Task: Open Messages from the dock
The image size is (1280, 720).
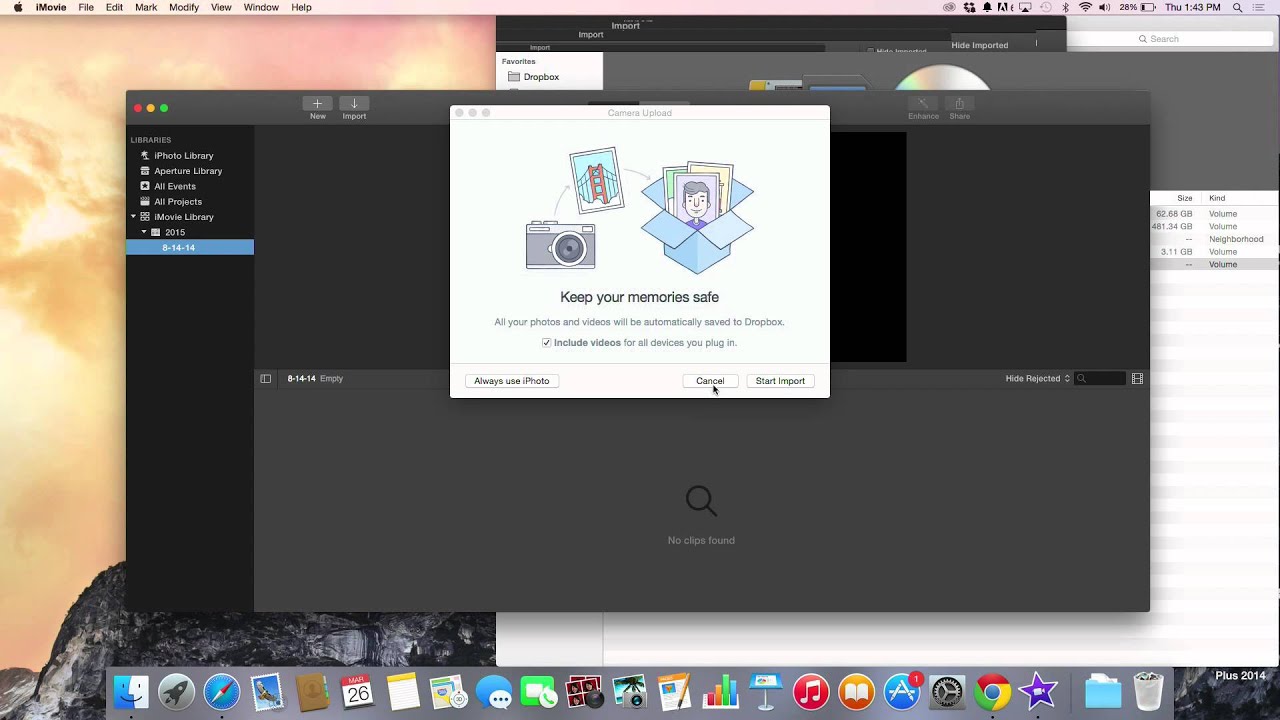Action: click(494, 692)
